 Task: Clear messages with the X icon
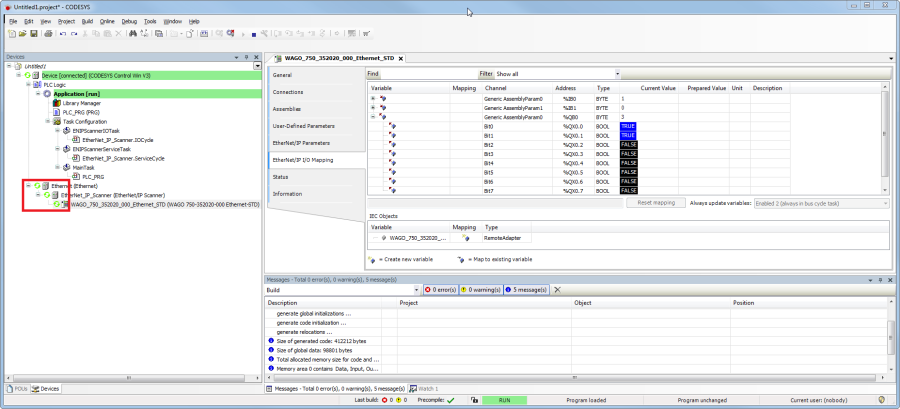557,289
